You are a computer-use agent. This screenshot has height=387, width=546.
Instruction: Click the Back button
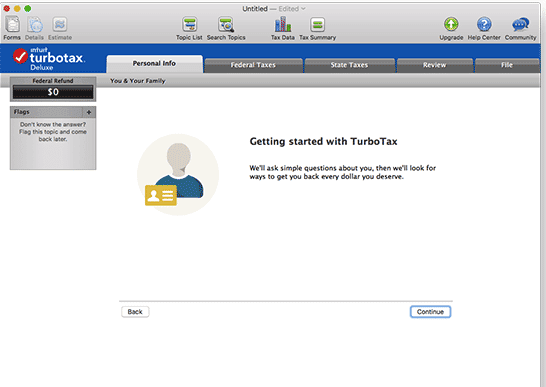click(x=135, y=312)
